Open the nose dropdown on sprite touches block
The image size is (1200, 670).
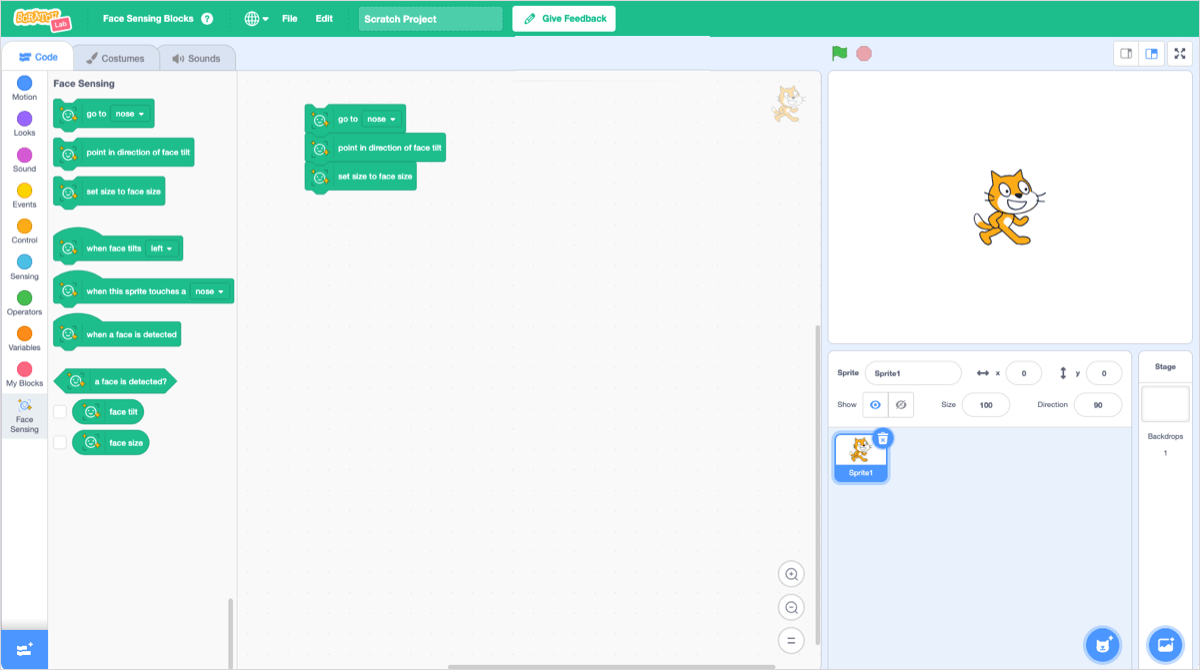(209, 291)
